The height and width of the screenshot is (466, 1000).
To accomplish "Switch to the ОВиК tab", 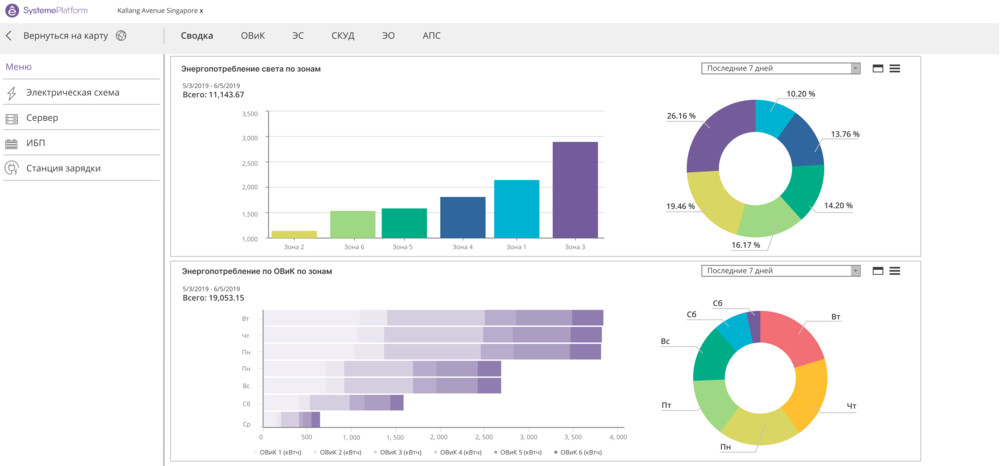I will pos(252,36).
